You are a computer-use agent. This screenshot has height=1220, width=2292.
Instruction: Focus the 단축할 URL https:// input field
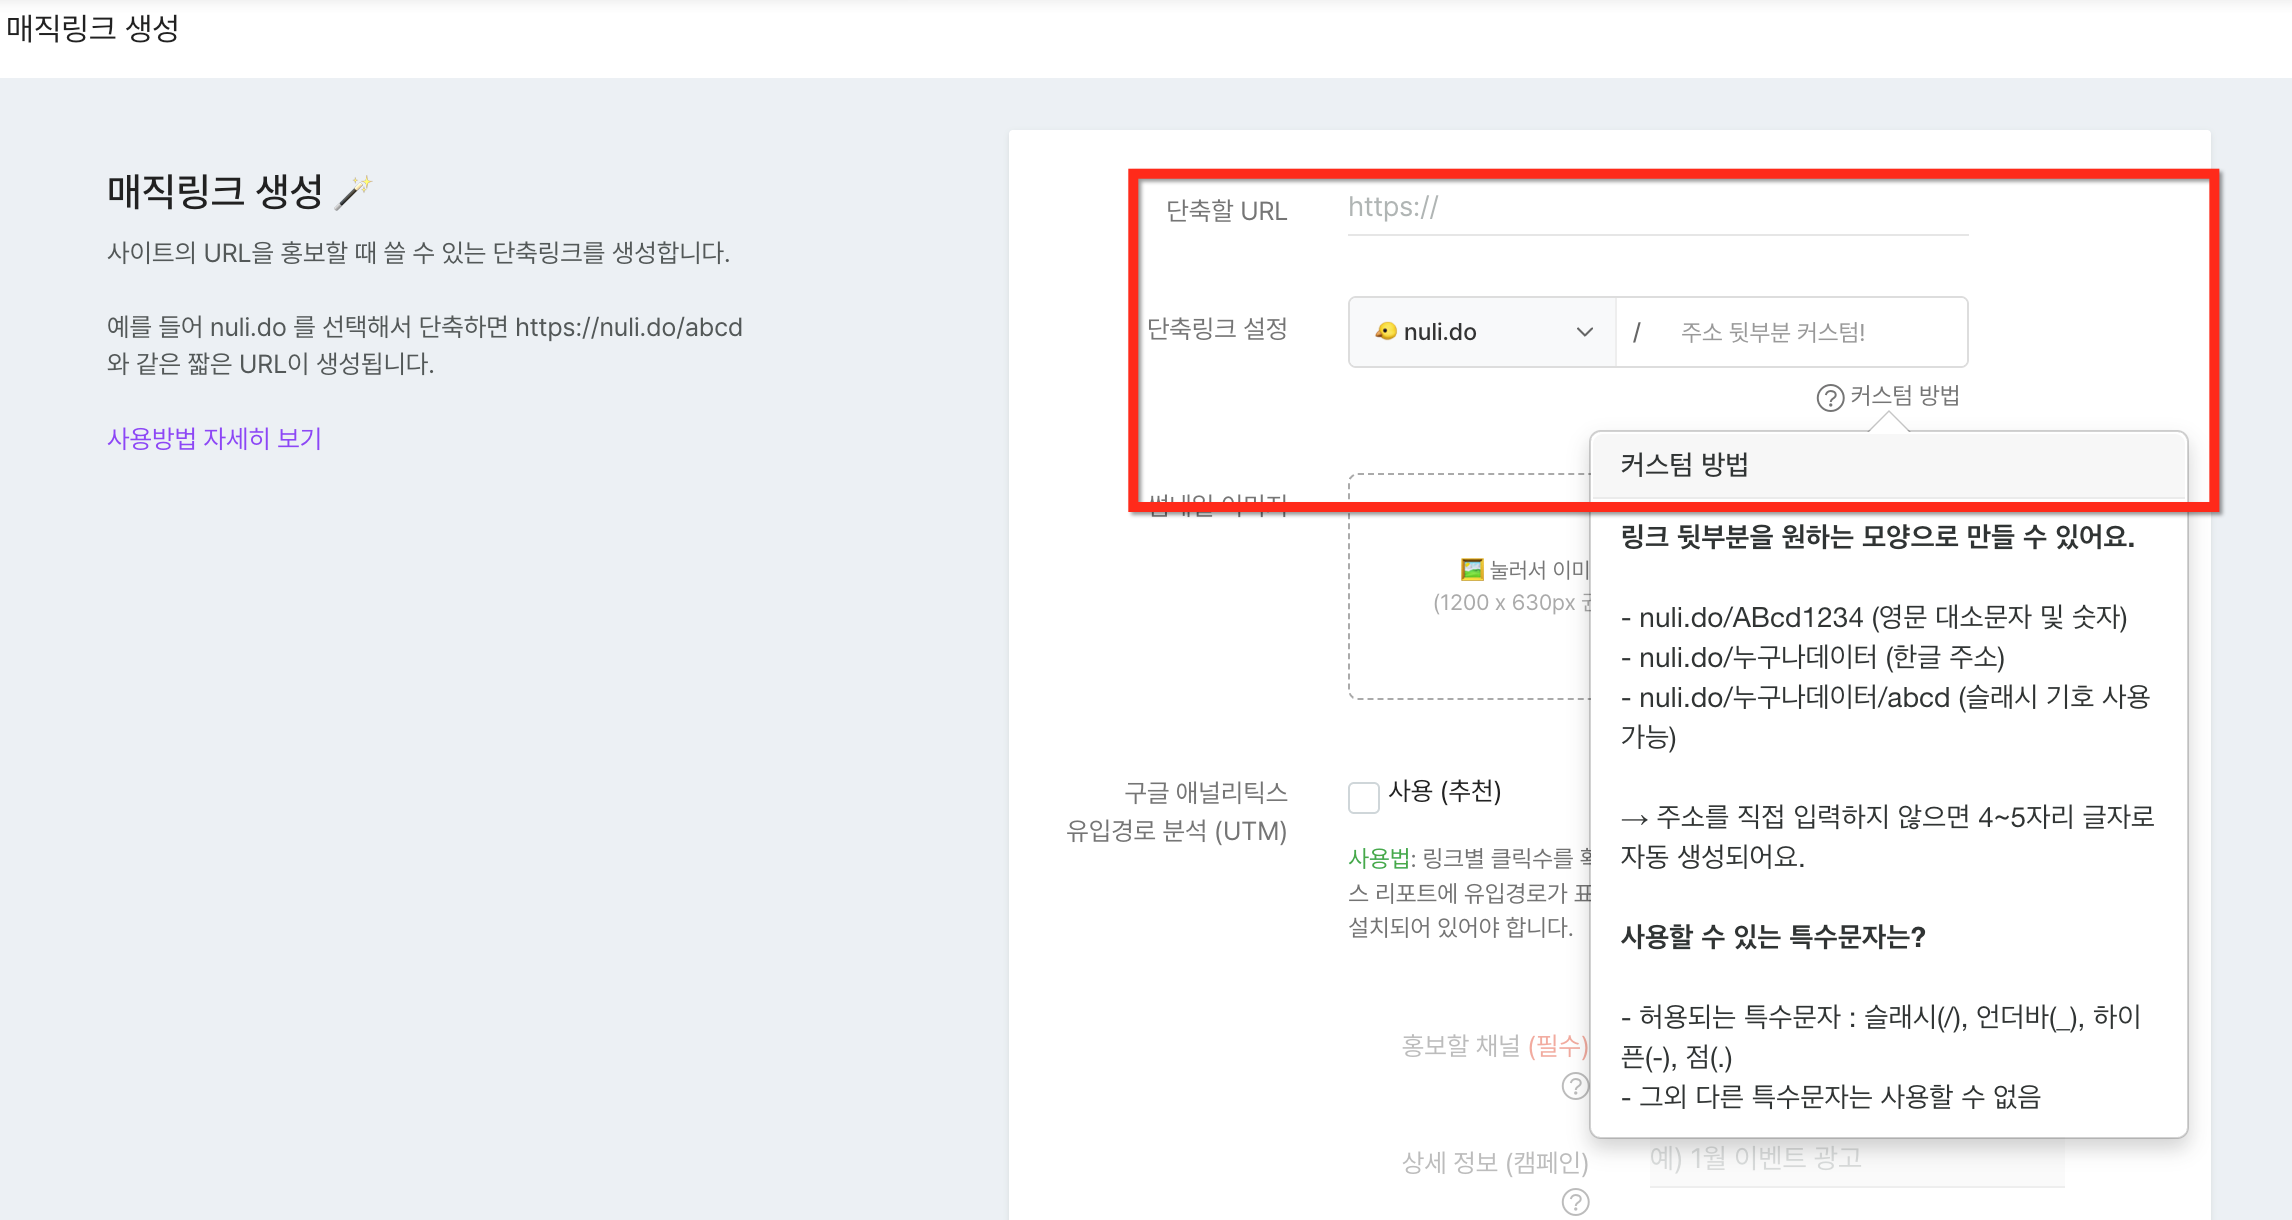coord(1656,208)
